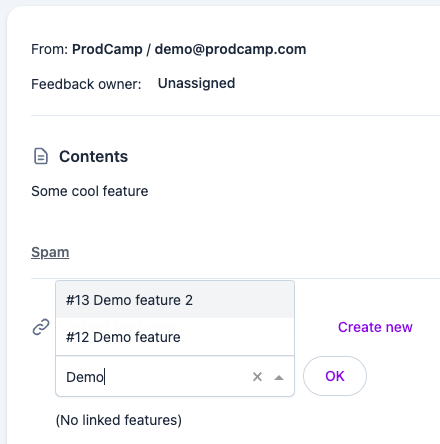
Task: Focus the Demo search input field
Action: pos(157,377)
